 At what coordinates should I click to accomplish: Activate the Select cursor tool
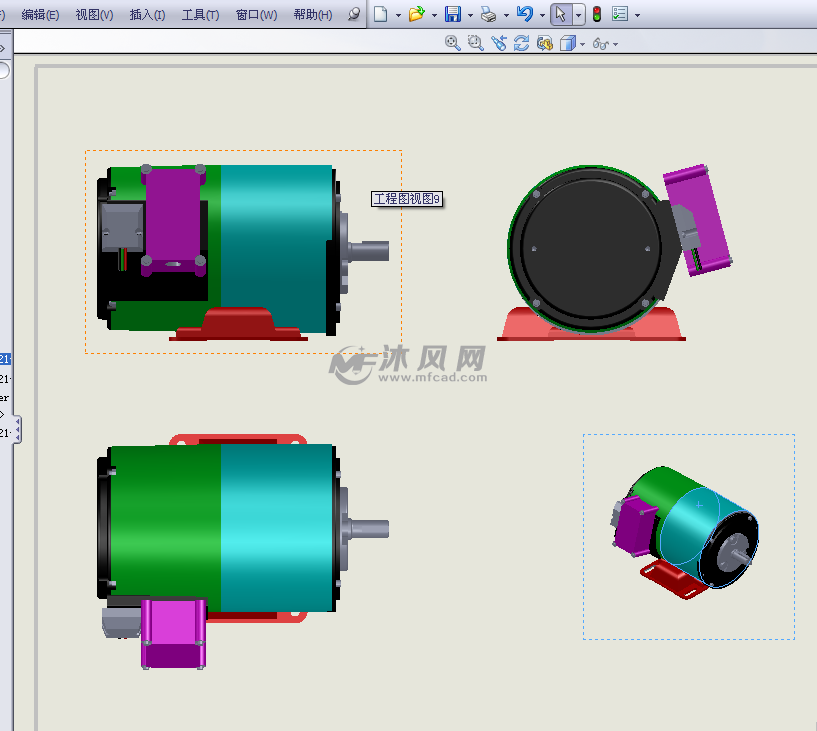pos(561,14)
